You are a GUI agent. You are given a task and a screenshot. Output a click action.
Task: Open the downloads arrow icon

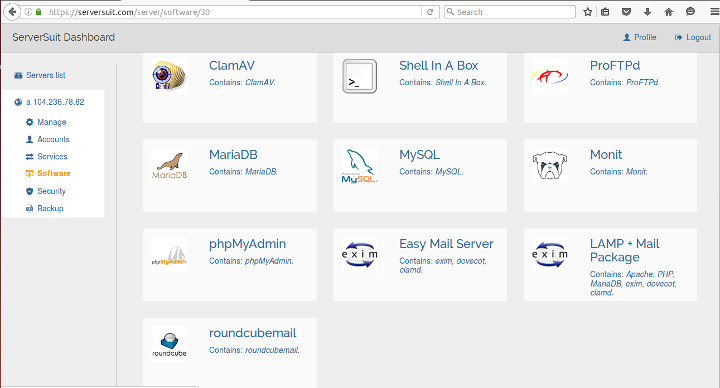pos(647,12)
